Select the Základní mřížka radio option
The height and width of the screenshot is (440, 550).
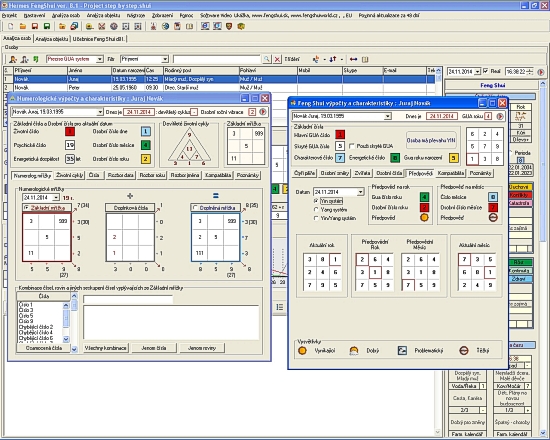pyautogui.click(x=26, y=208)
